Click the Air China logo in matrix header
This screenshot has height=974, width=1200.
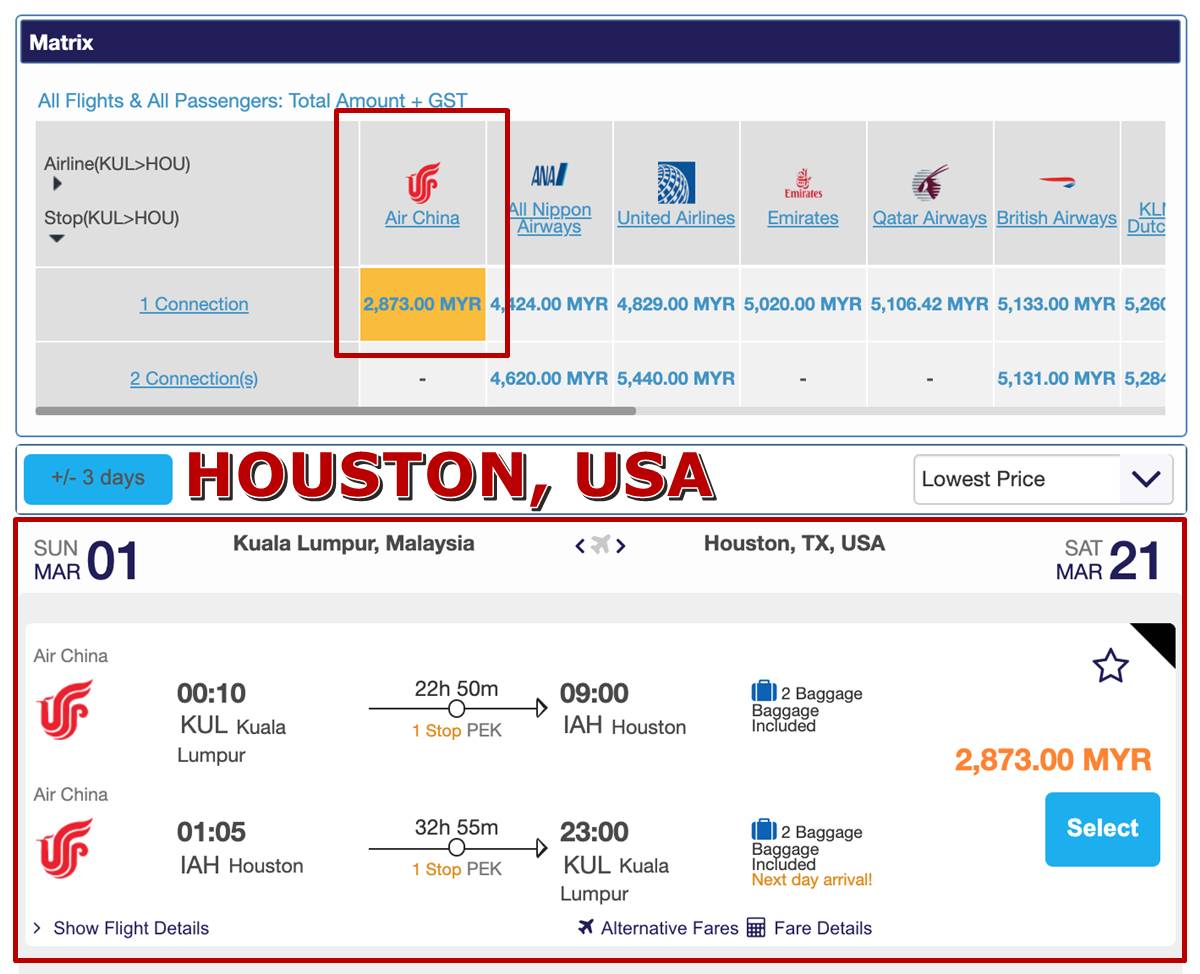pos(422,183)
